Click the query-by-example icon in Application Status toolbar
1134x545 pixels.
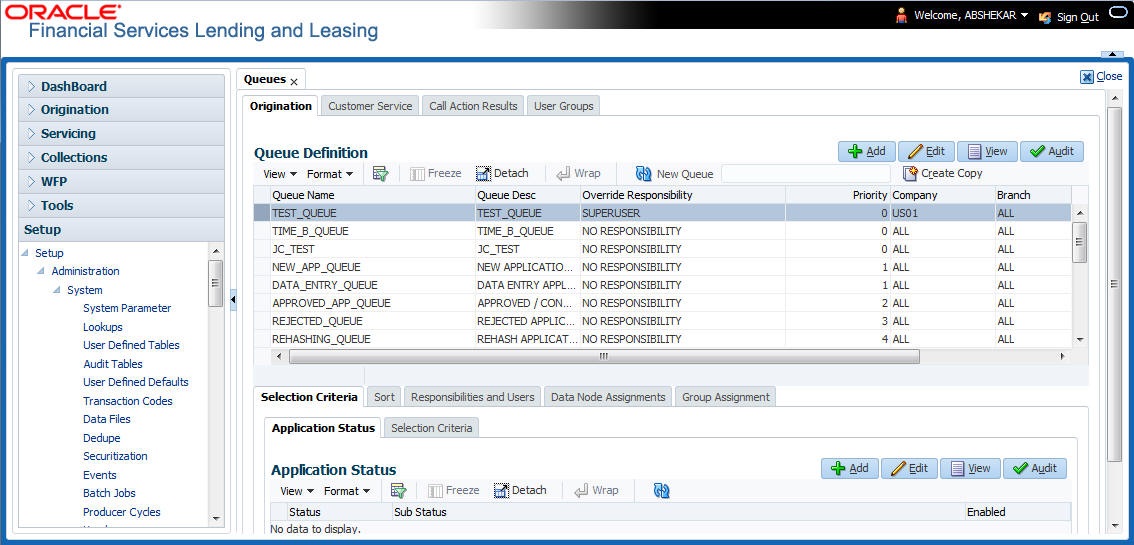[398, 491]
